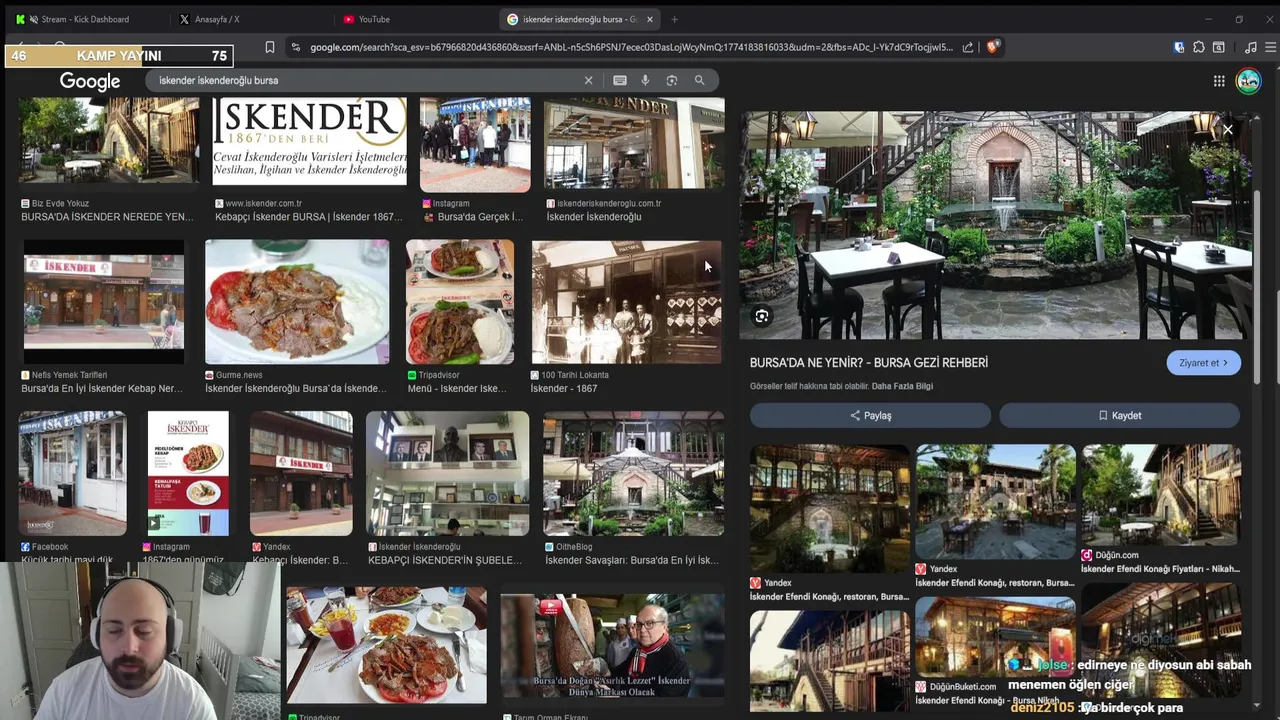This screenshot has width=1280, height=720.
Task: Open iskenderiskenderoglu.com.tr restaurant image
Action: (x=634, y=143)
